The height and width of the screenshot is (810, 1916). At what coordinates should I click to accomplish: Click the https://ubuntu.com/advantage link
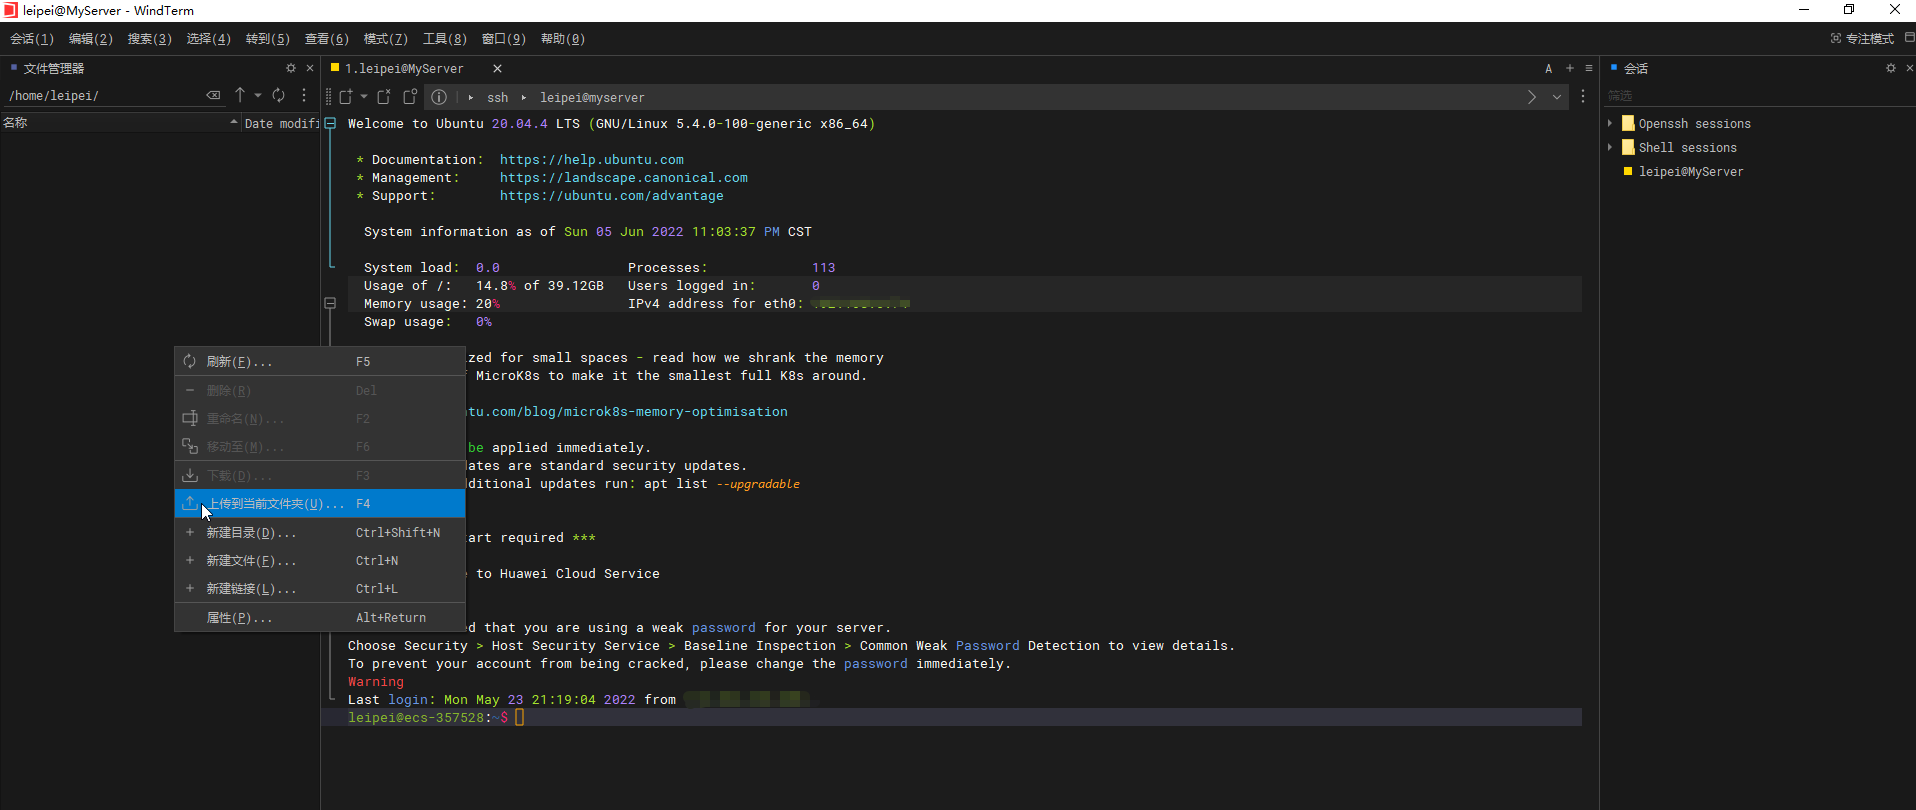[x=612, y=195]
